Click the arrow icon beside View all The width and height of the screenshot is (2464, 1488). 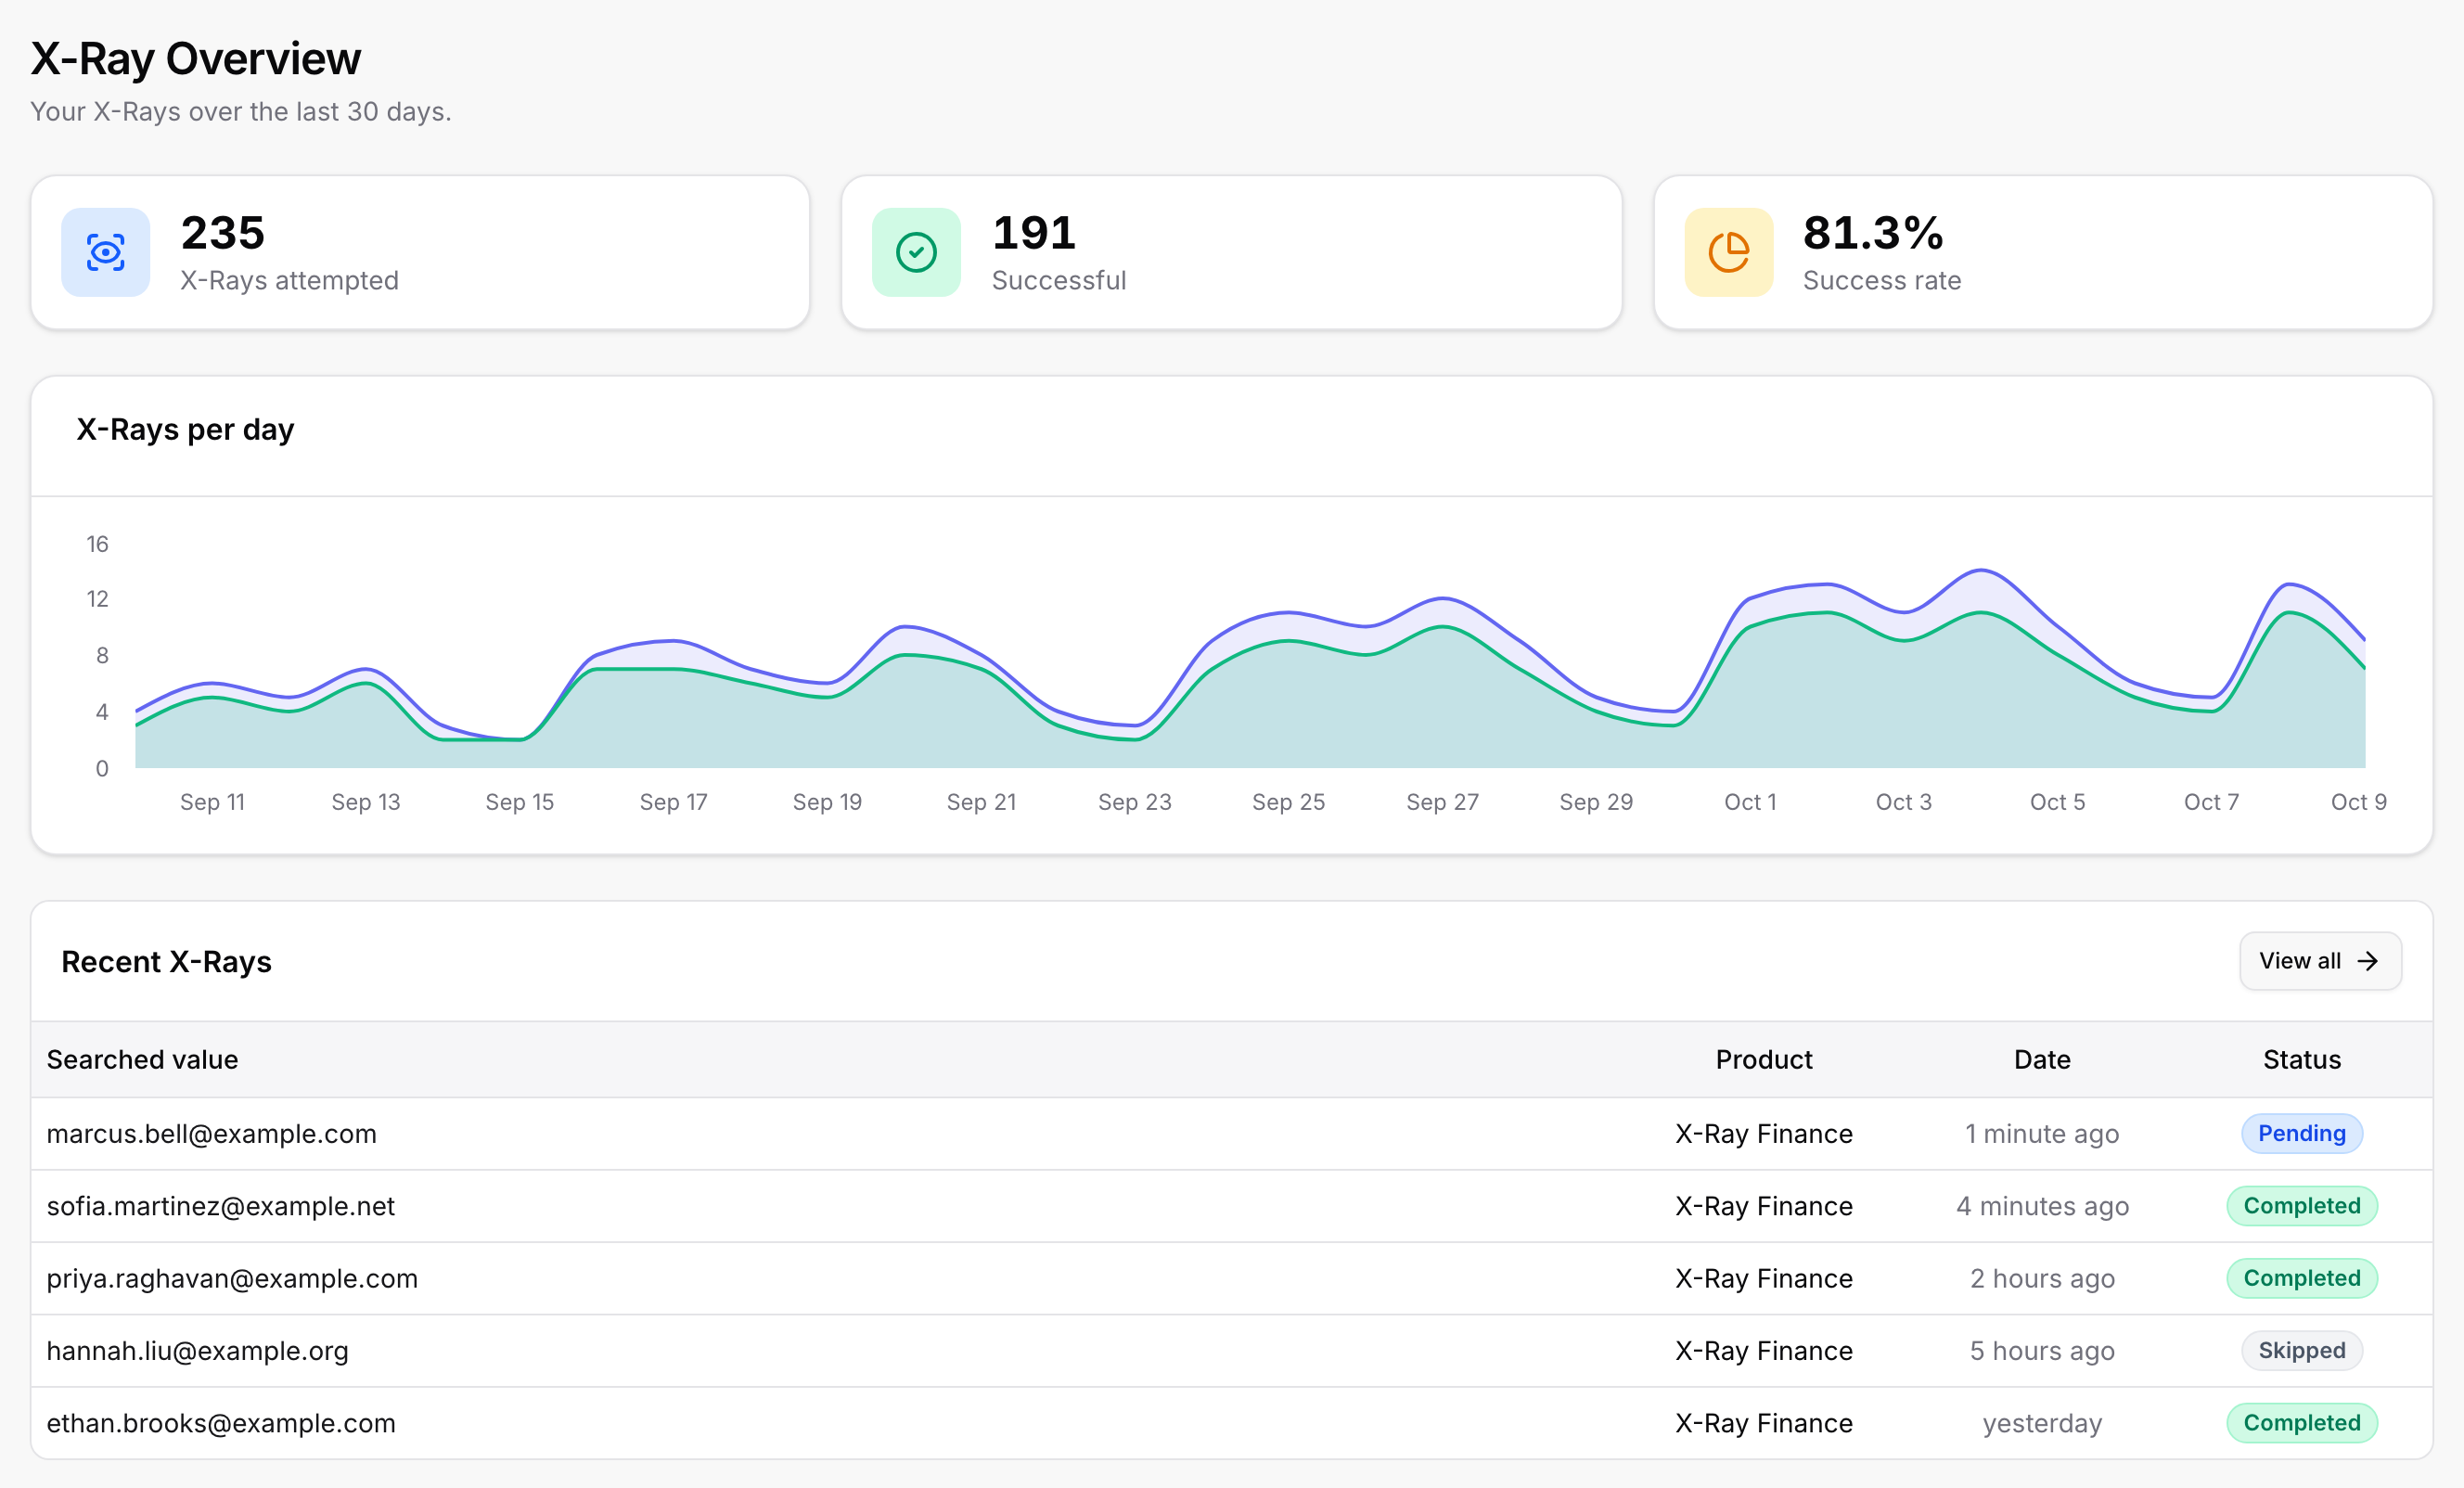tap(2367, 961)
